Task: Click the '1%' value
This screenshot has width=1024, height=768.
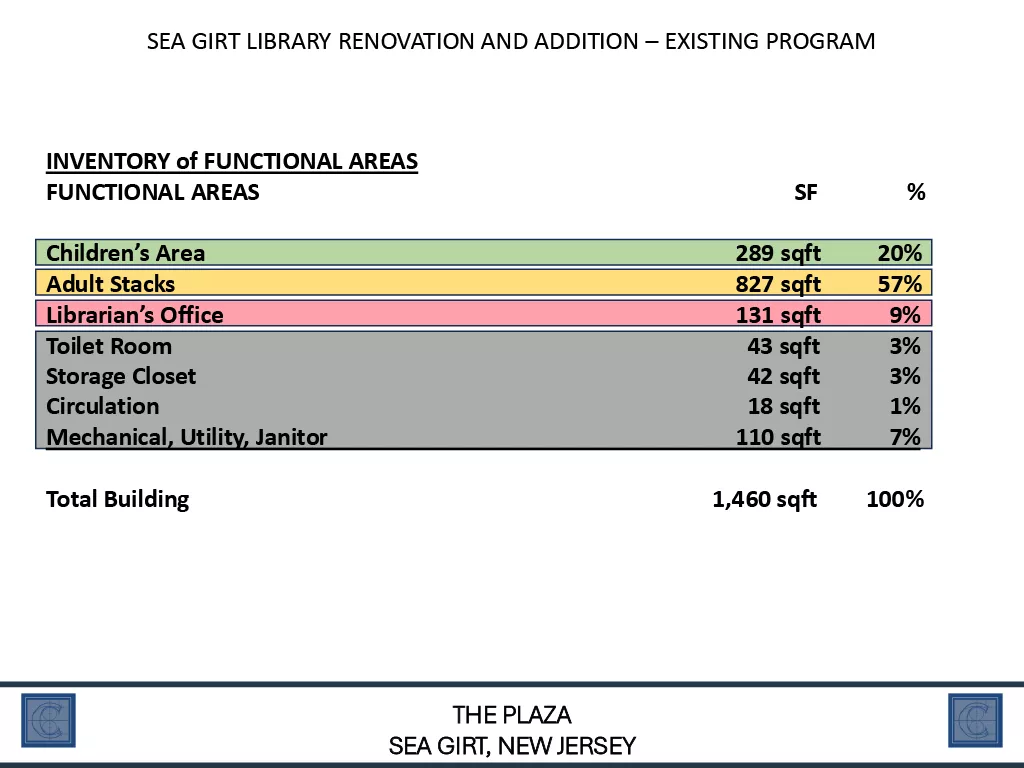Action: (905, 406)
